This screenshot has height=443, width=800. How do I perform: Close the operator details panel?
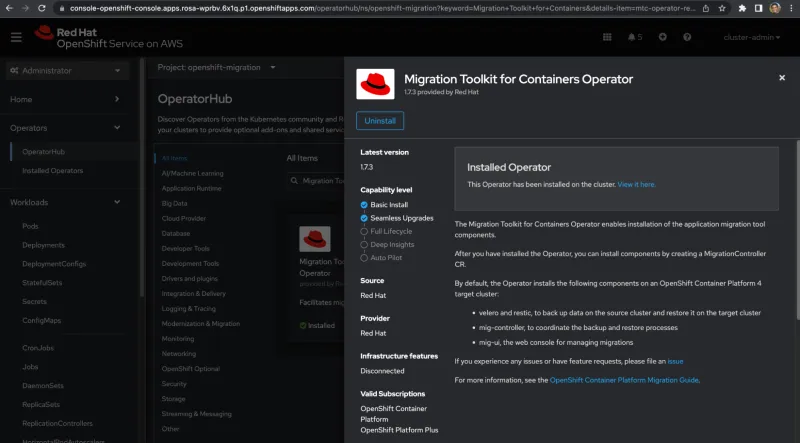[x=782, y=78]
